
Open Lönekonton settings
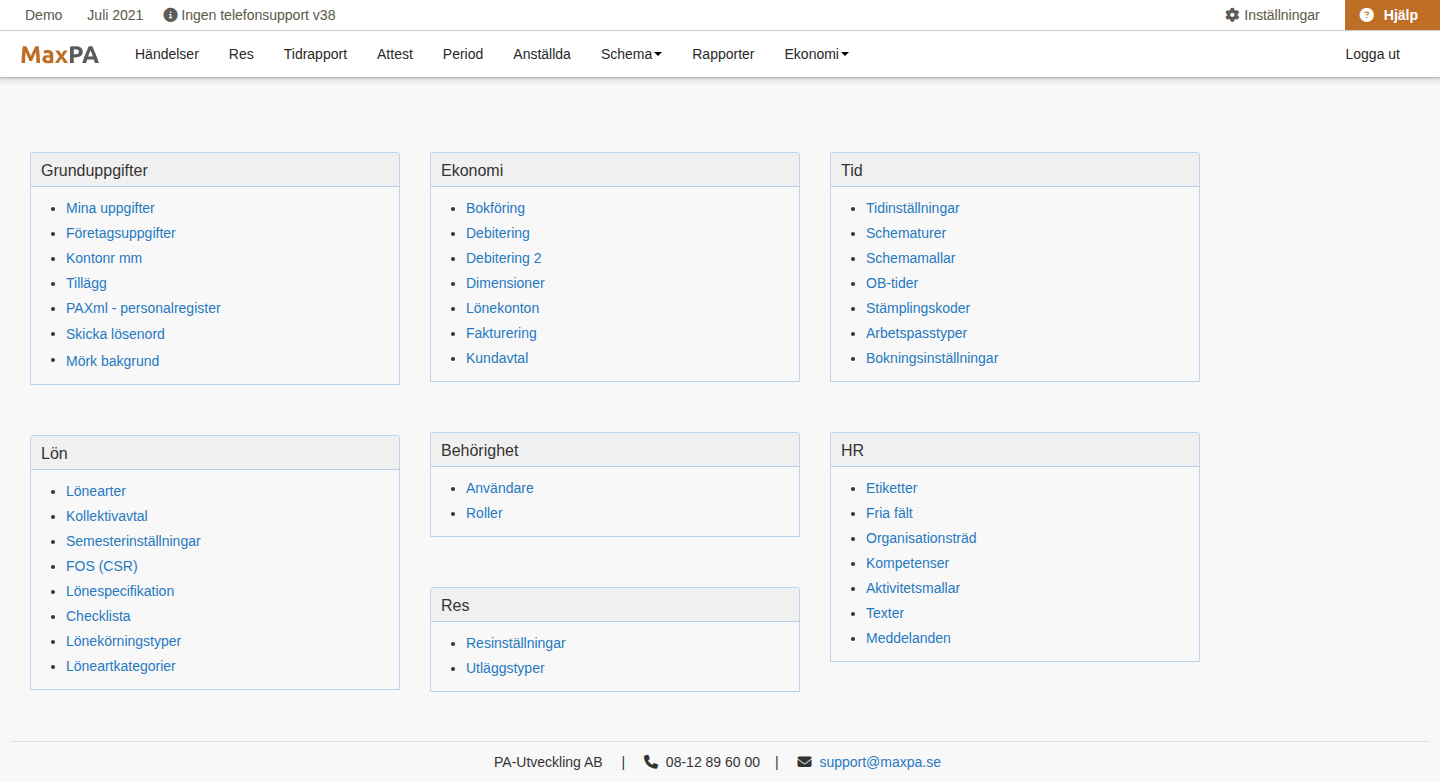tap(502, 308)
